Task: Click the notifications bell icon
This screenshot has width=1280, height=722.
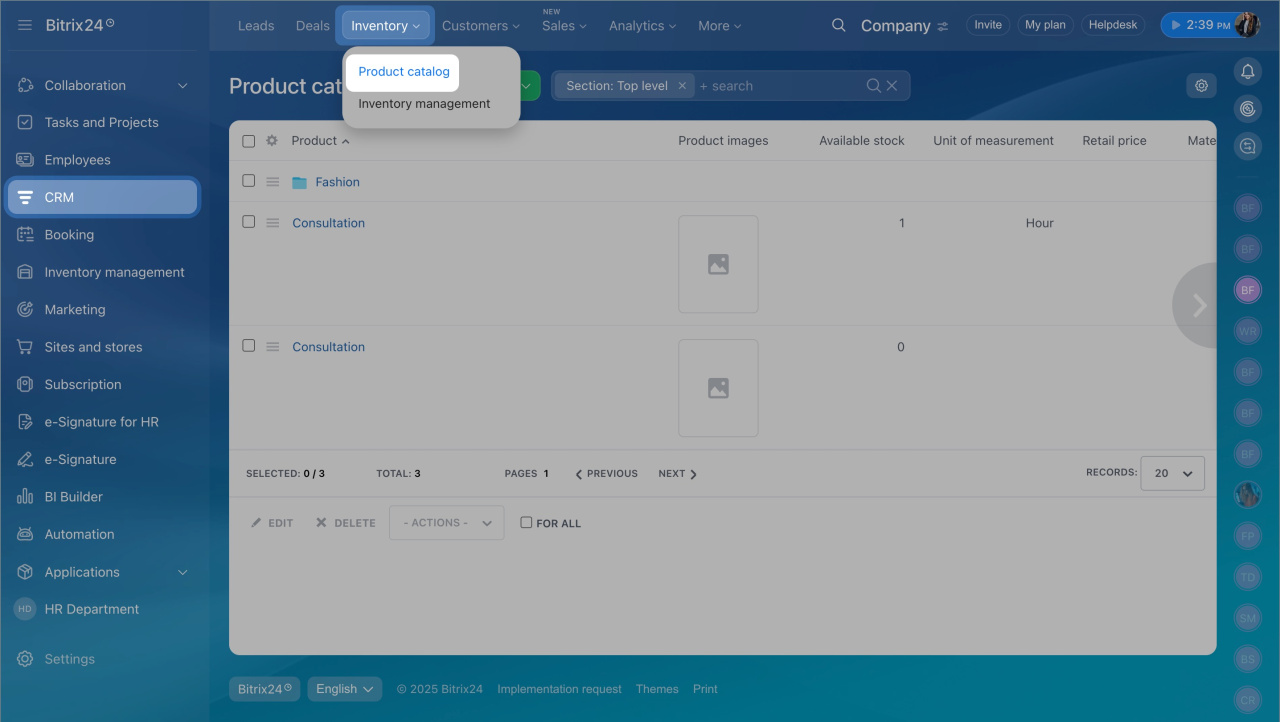Action: click(x=1247, y=71)
